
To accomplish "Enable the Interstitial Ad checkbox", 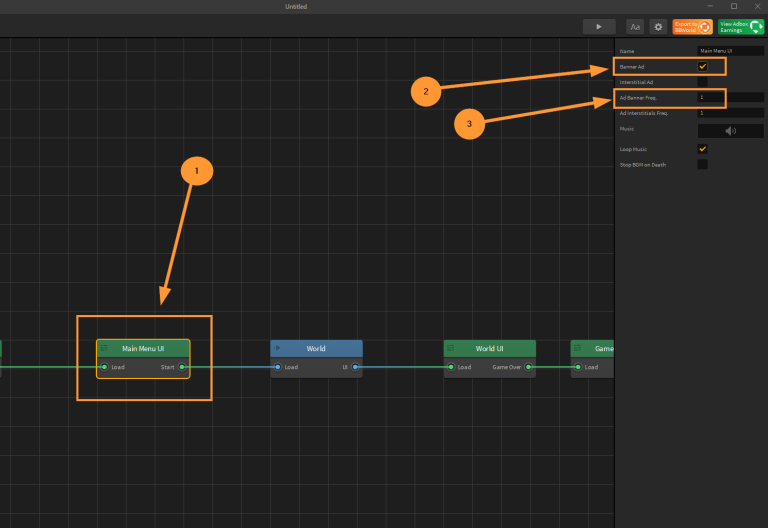I will click(702, 82).
